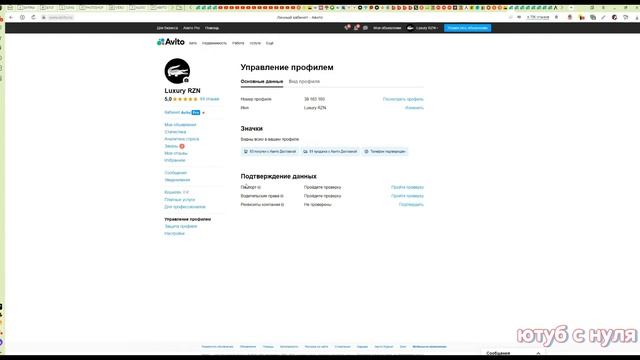Open Настройки in sidebar
Image resolution: width=640 pixels, height=360 pixels.
175,233
